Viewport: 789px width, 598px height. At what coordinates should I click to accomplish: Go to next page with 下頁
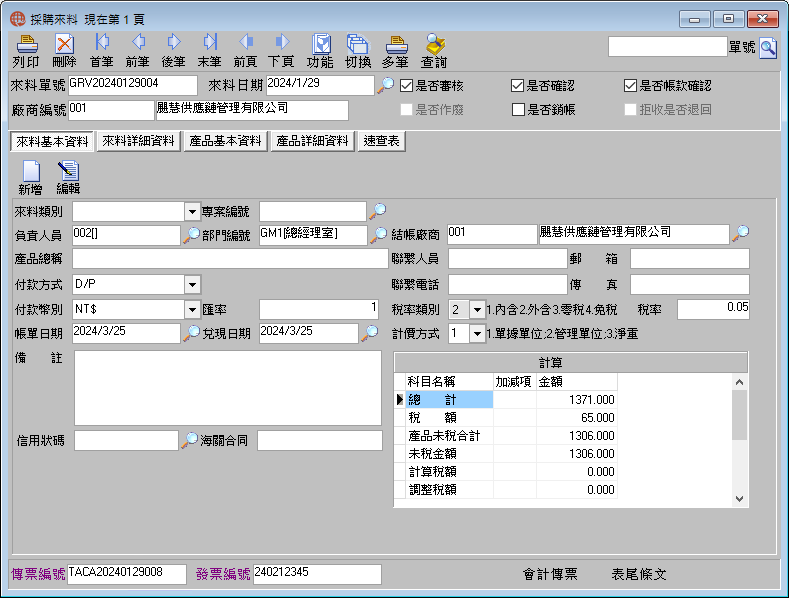tap(281, 51)
